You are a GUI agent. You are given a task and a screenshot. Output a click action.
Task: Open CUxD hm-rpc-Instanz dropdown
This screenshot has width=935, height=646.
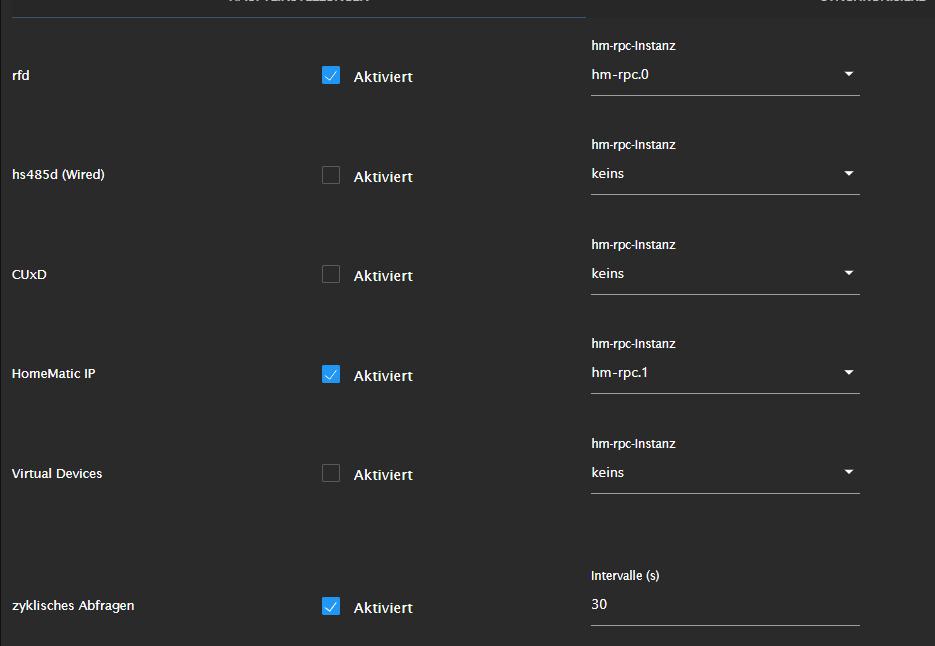click(x=725, y=273)
